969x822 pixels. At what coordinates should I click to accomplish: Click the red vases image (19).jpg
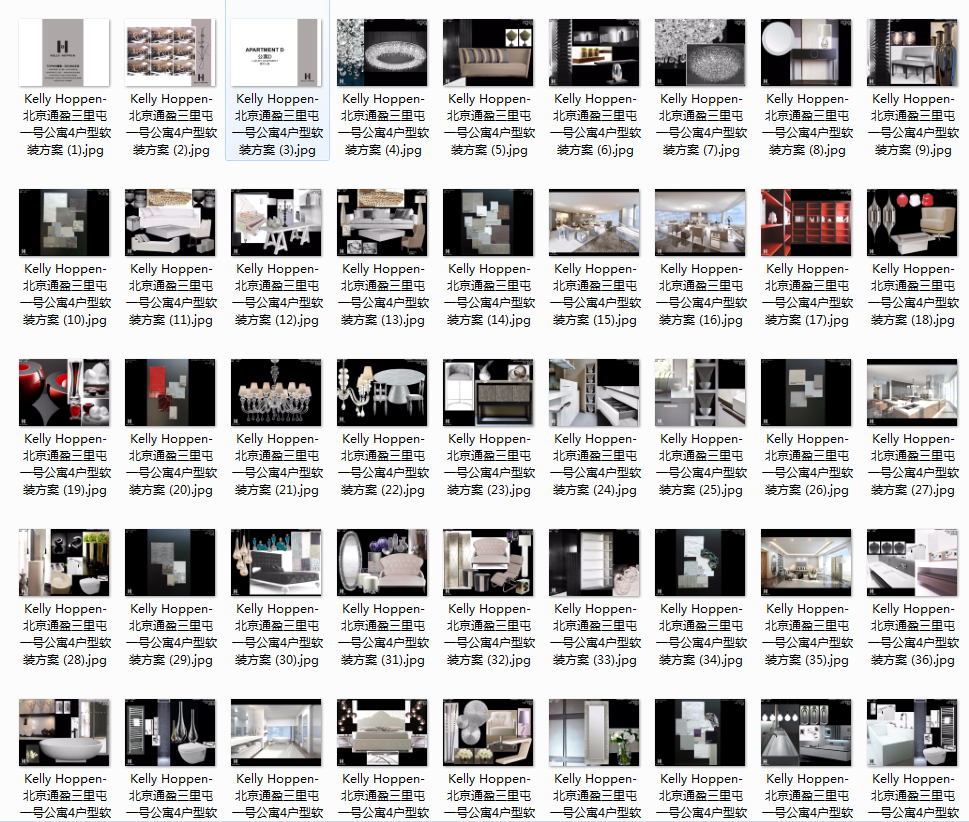(64, 392)
